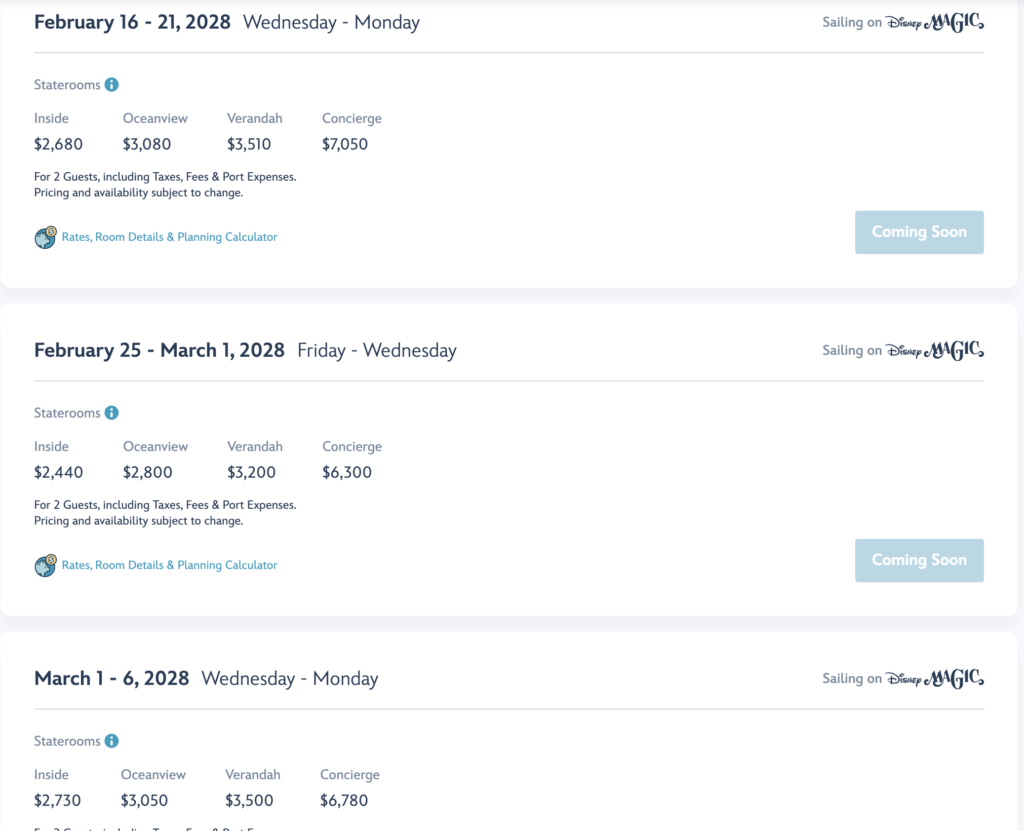
Task: Open Rates, Room Details link for February 25
Action: (x=169, y=565)
